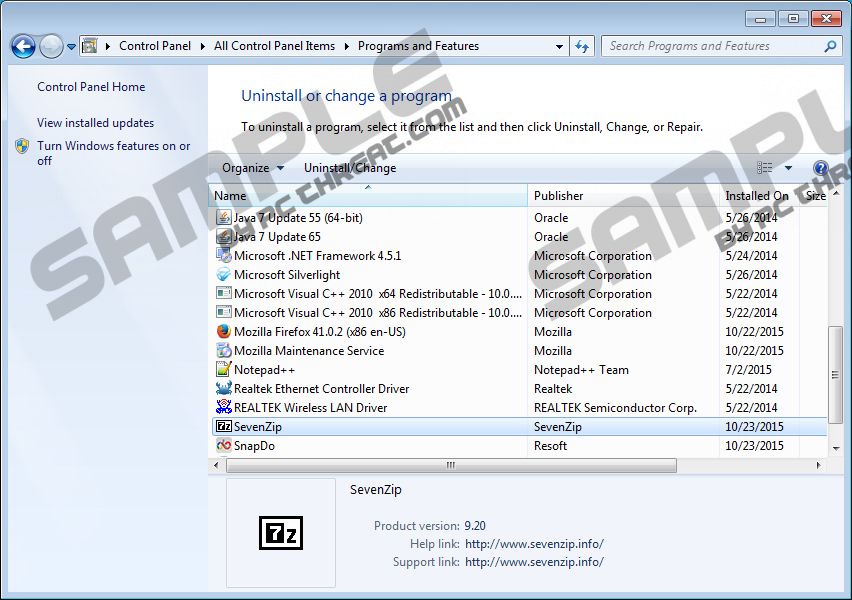Screen dimensions: 852x600
Task: Click the Control Panel address bar icon
Action: (90, 46)
